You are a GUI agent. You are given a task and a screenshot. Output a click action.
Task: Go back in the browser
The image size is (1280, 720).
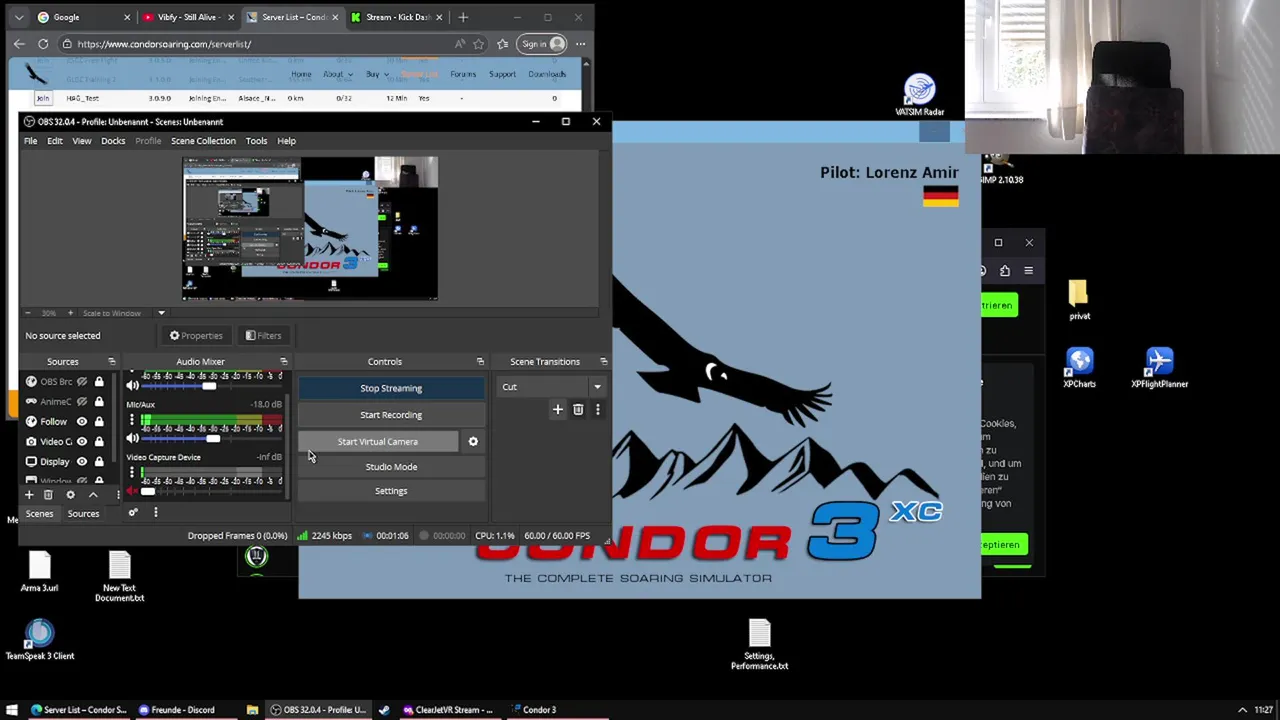[x=19, y=44]
